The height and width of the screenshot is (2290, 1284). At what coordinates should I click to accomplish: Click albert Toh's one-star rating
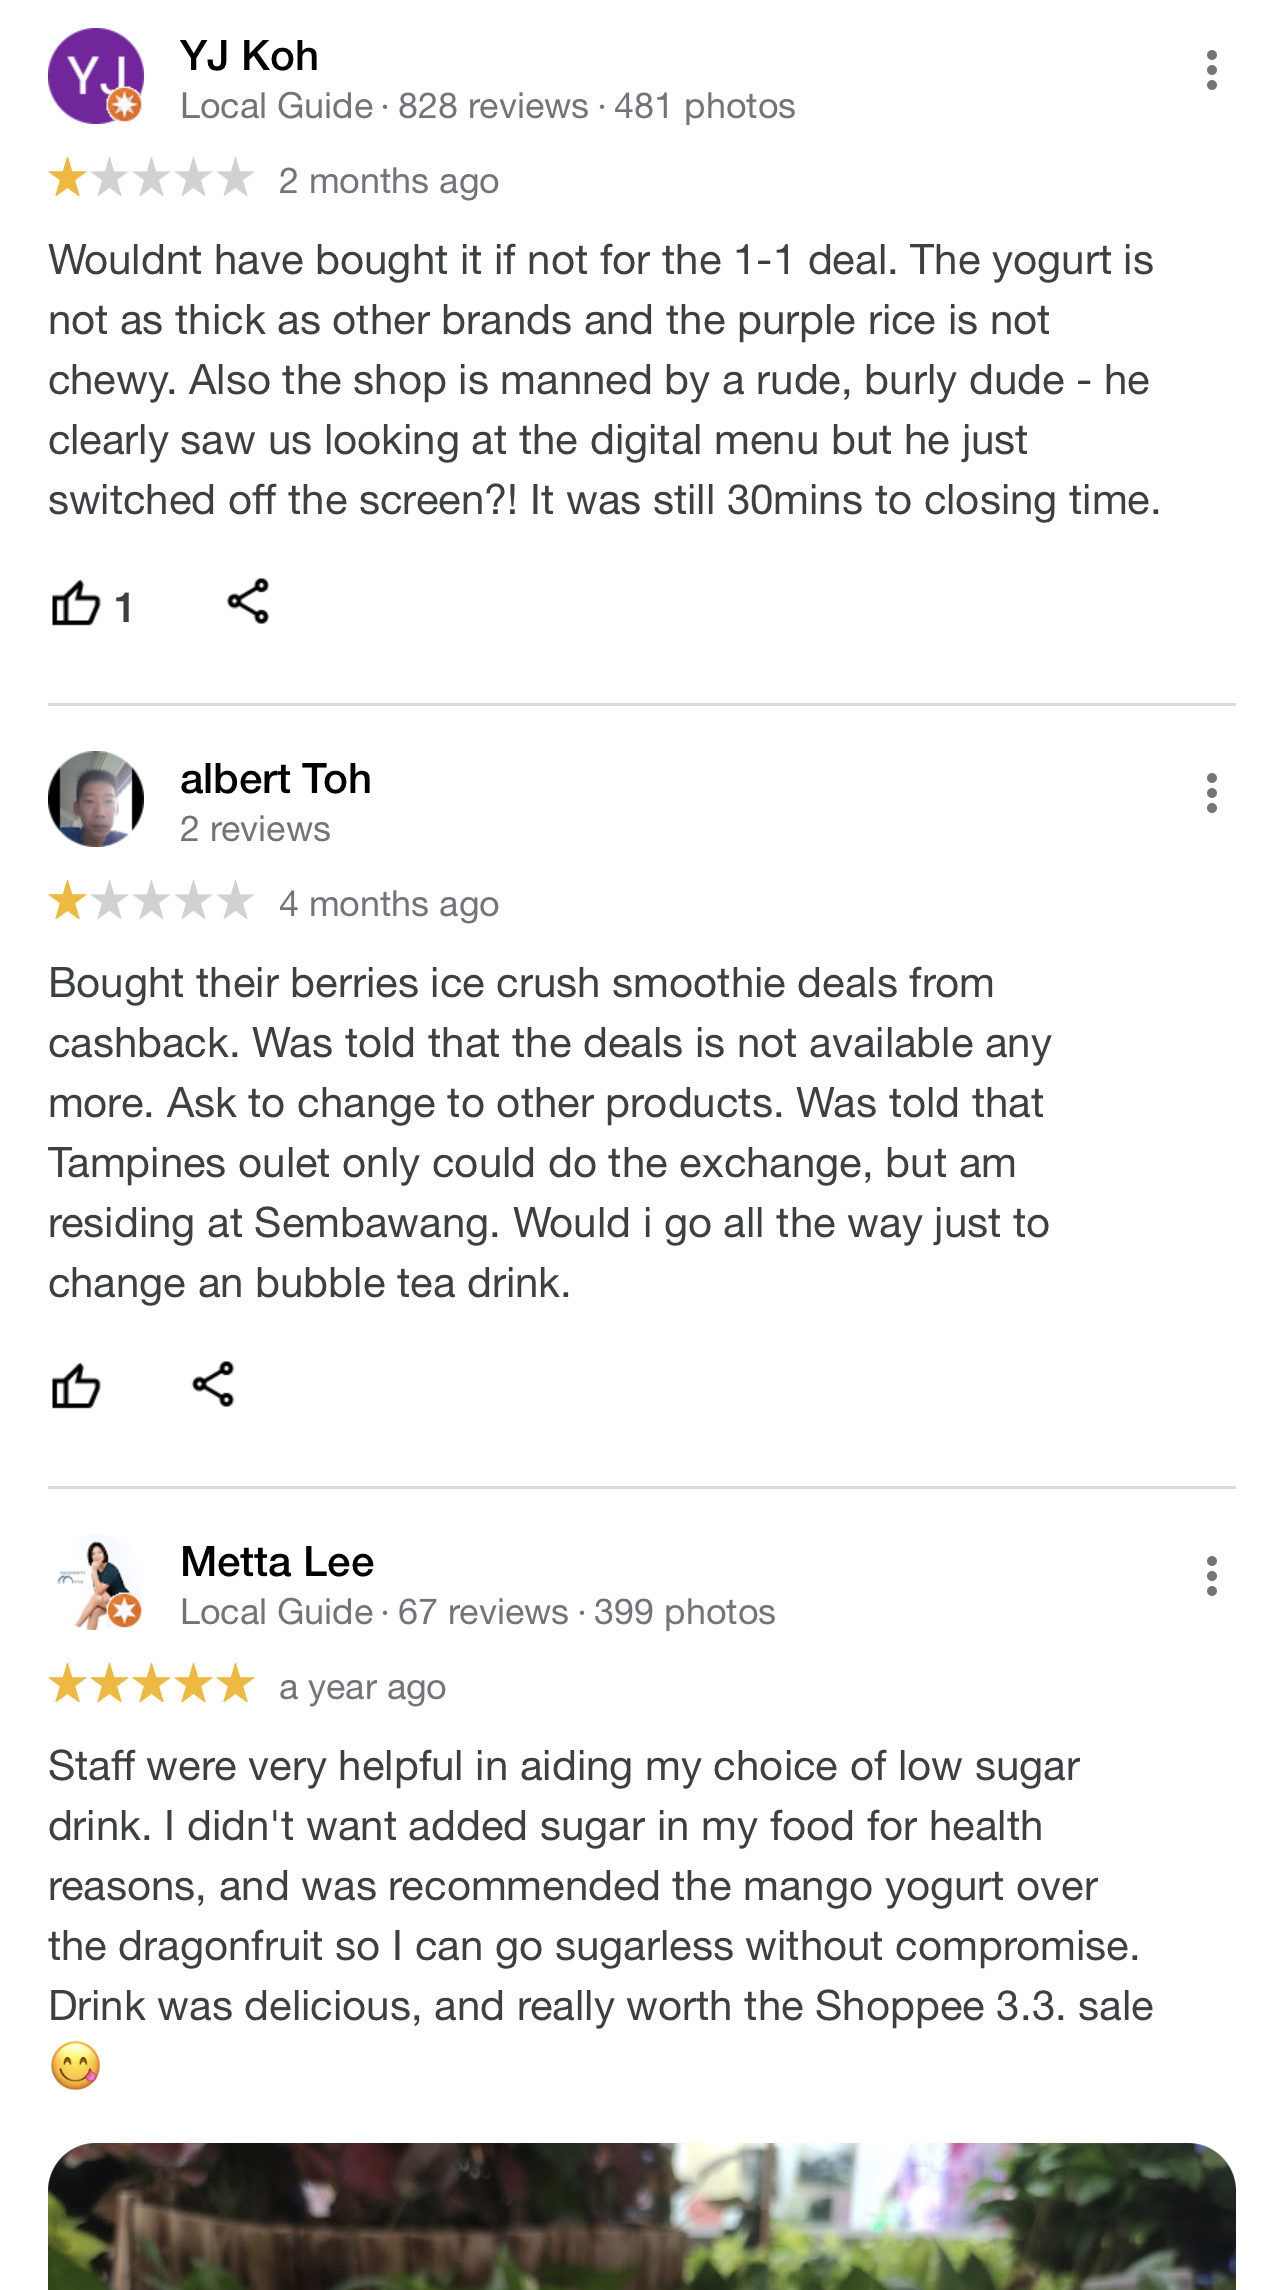151,902
